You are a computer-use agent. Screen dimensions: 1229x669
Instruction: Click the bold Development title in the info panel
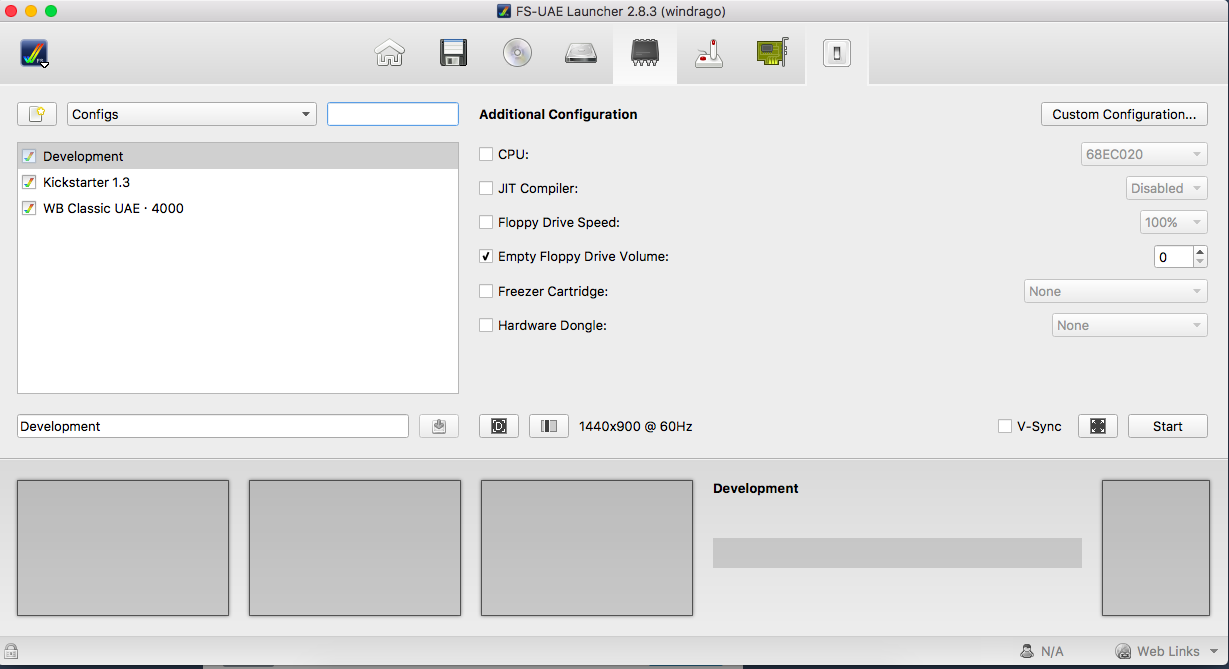(x=756, y=488)
